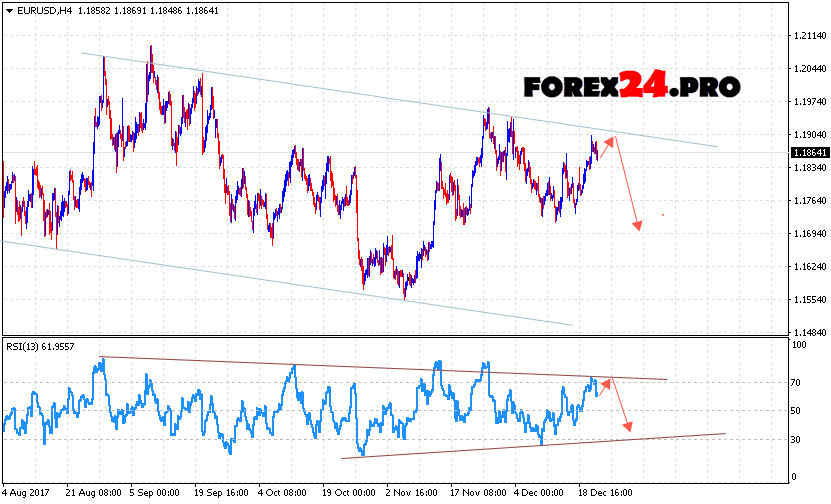831x504 pixels.
Task: Select the RSI lower rising support line
Action: 530,446
